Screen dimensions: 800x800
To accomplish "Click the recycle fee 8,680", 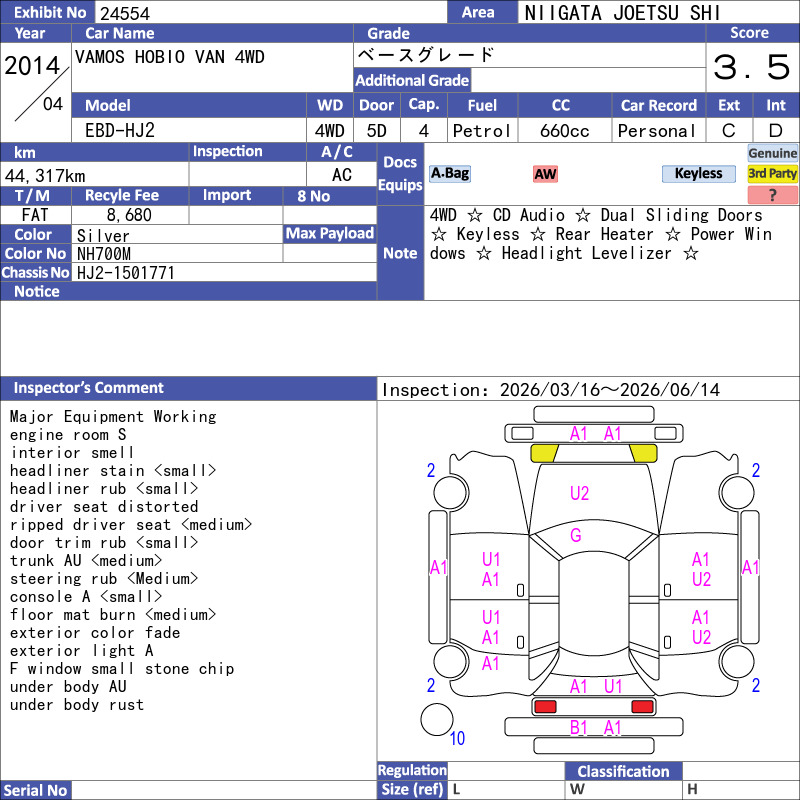I will pyautogui.click(x=129, y=215).
